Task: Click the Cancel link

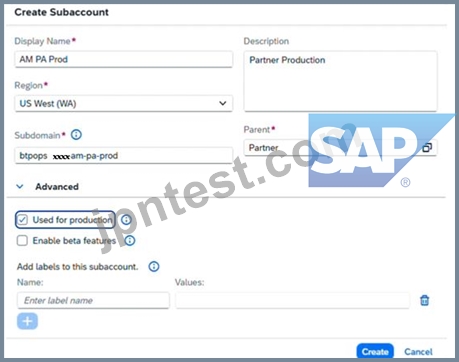Action: [x=418, y=352]
